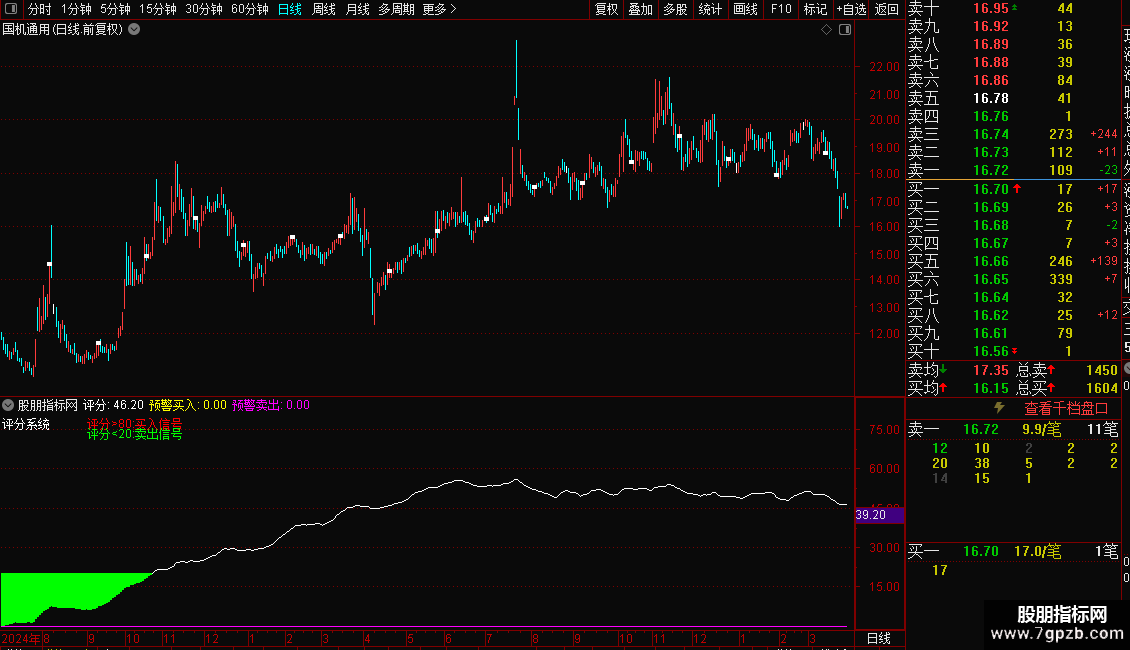
Task: Click the diamond icon above the chart
Action: coord(827,30)
